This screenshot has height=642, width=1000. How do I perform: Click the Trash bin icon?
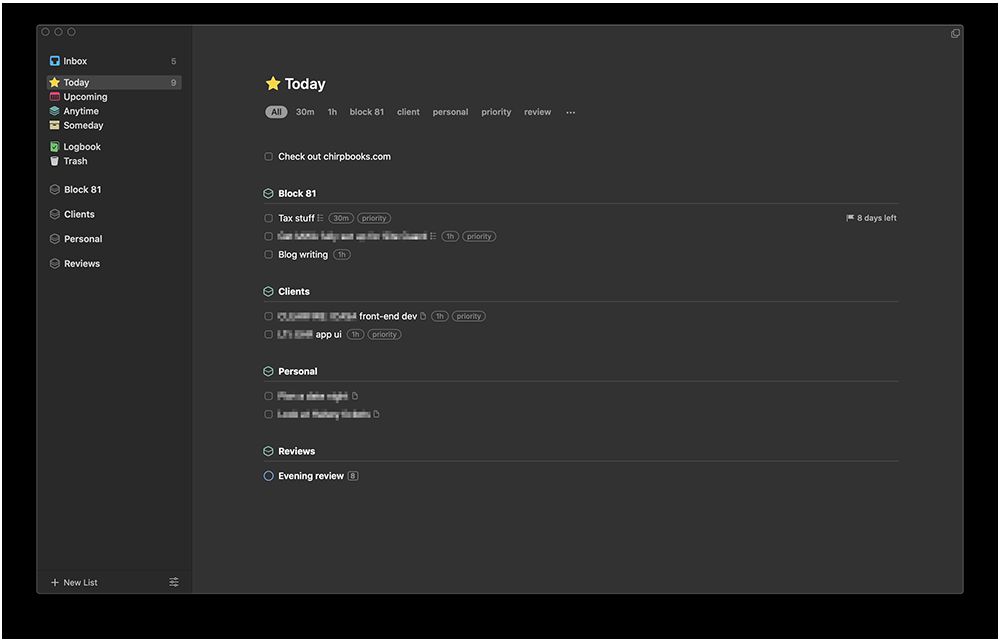(55, 161)
